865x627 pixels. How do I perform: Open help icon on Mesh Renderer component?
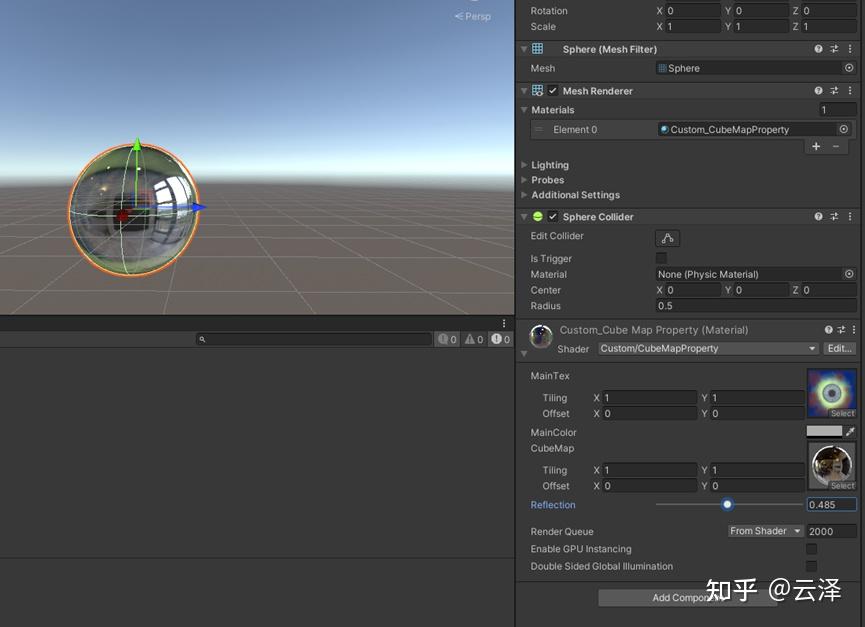(x=818, y=90)
